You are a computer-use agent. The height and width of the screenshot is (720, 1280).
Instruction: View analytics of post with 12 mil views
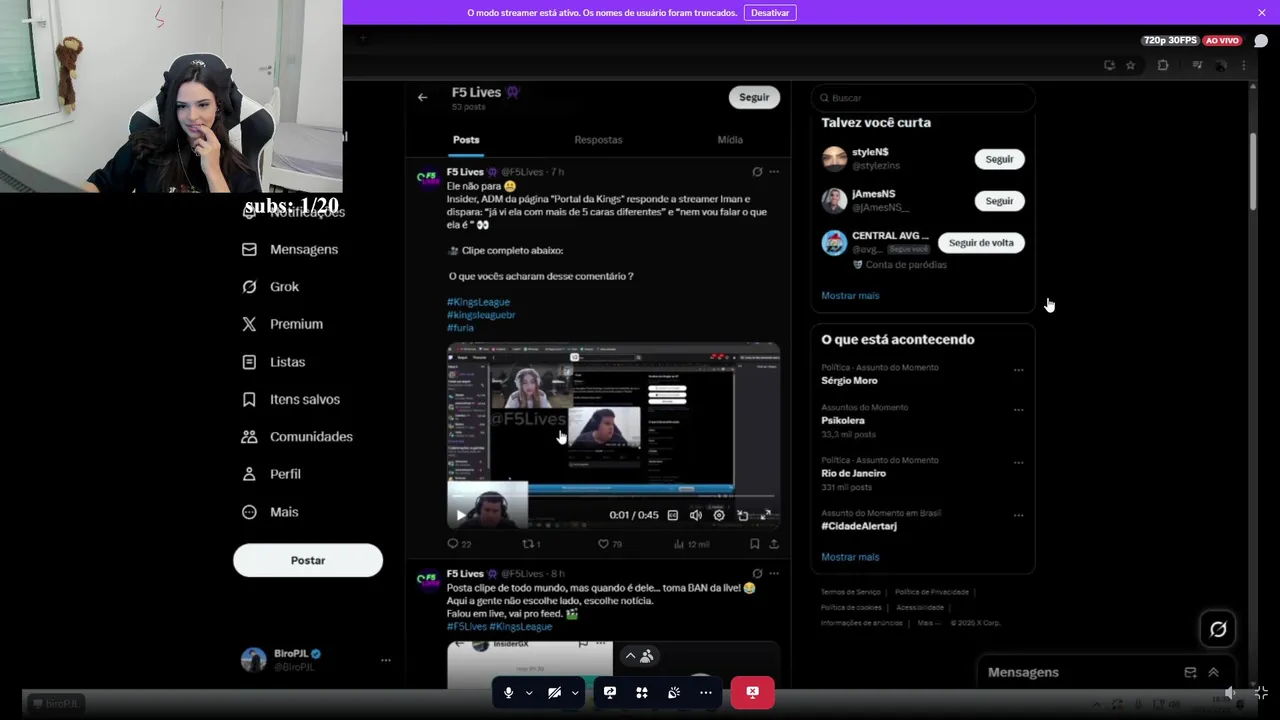point(691,544)
